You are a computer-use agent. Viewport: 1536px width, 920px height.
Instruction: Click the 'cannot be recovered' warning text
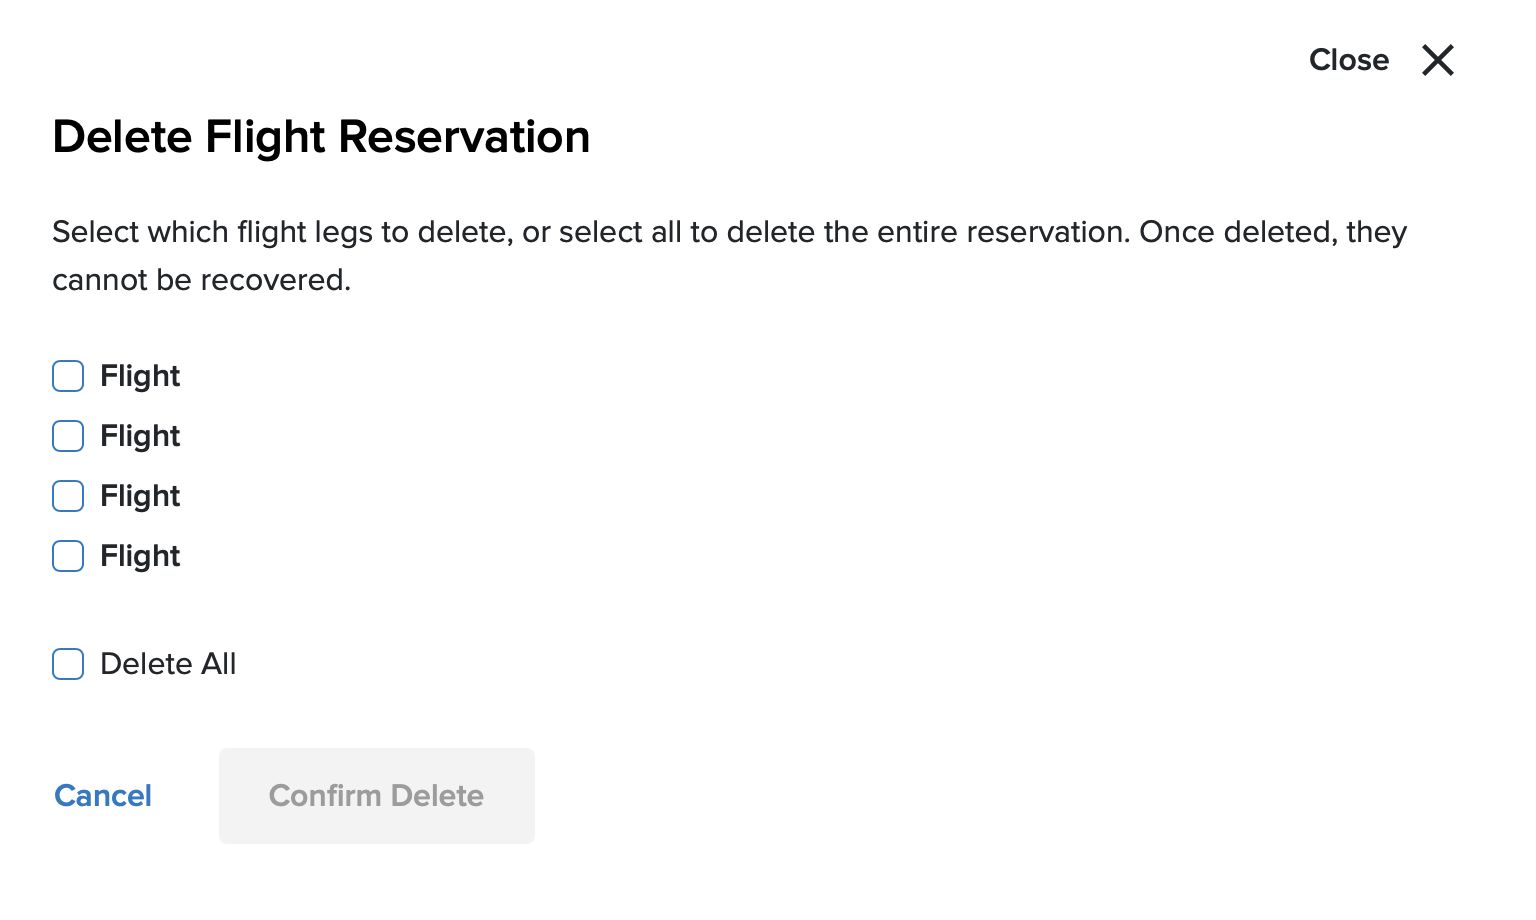click(201, 280)
